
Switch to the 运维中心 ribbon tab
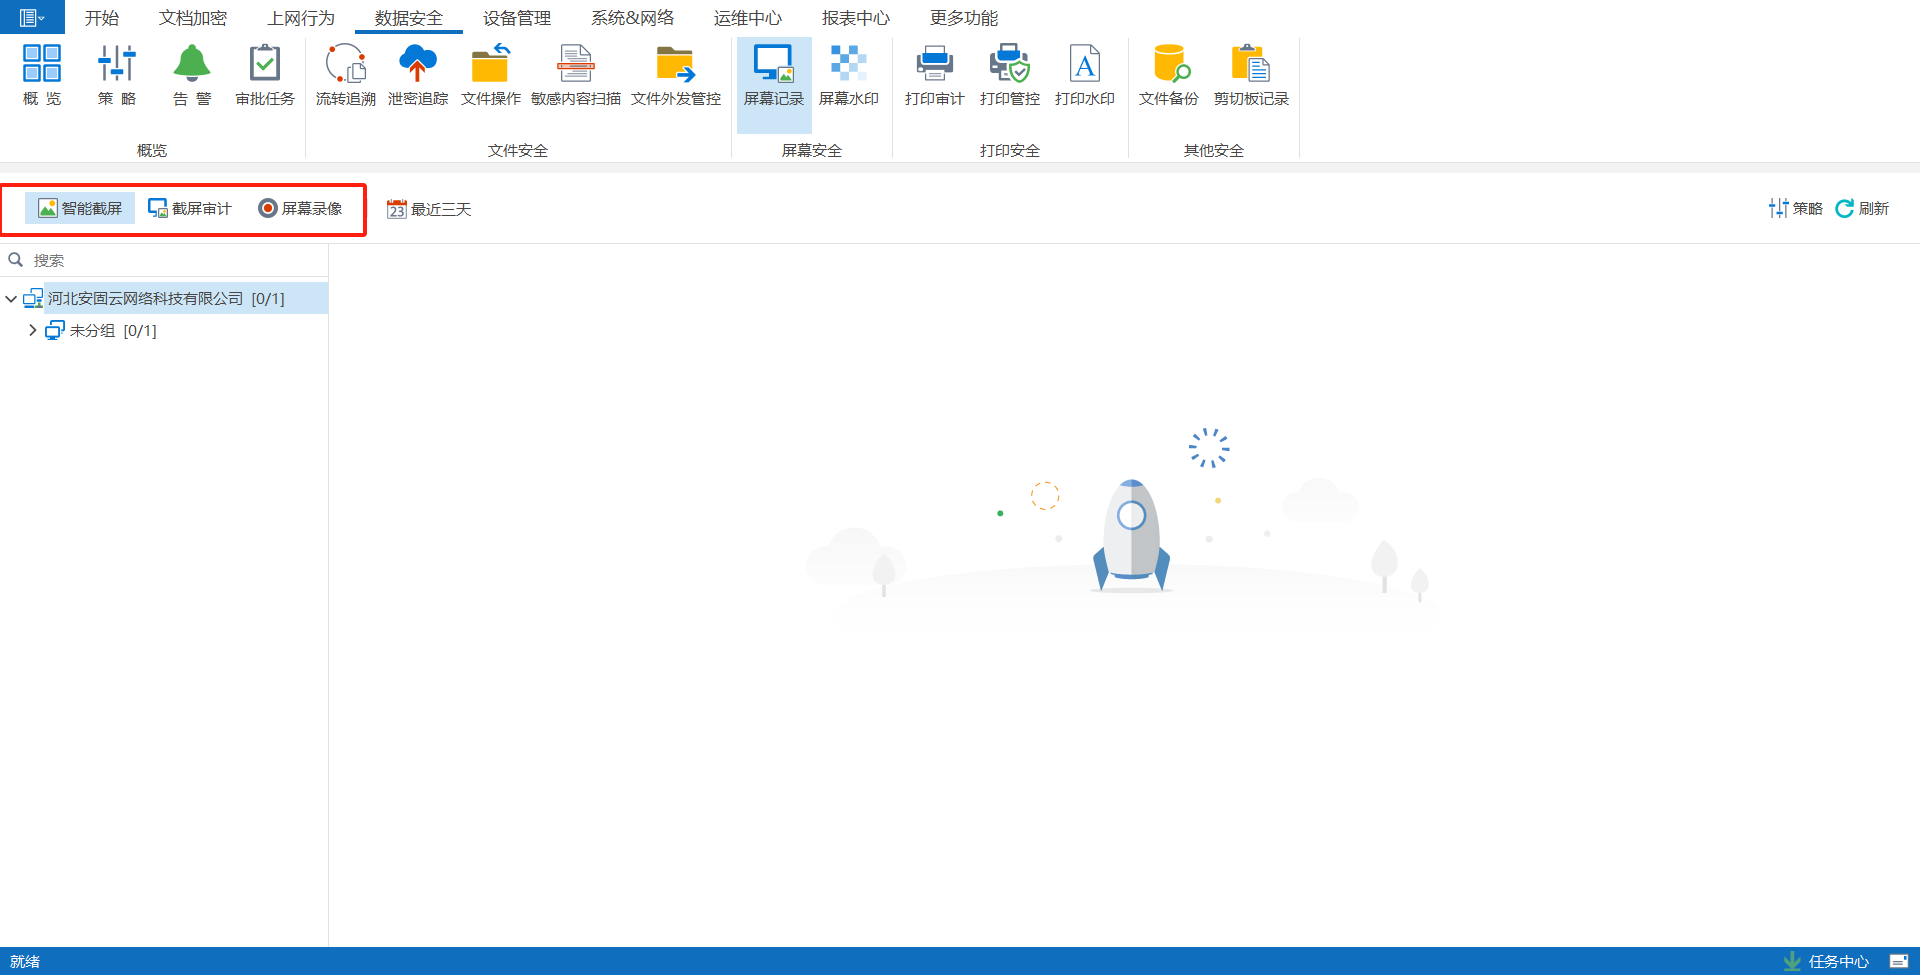[748, 18]
